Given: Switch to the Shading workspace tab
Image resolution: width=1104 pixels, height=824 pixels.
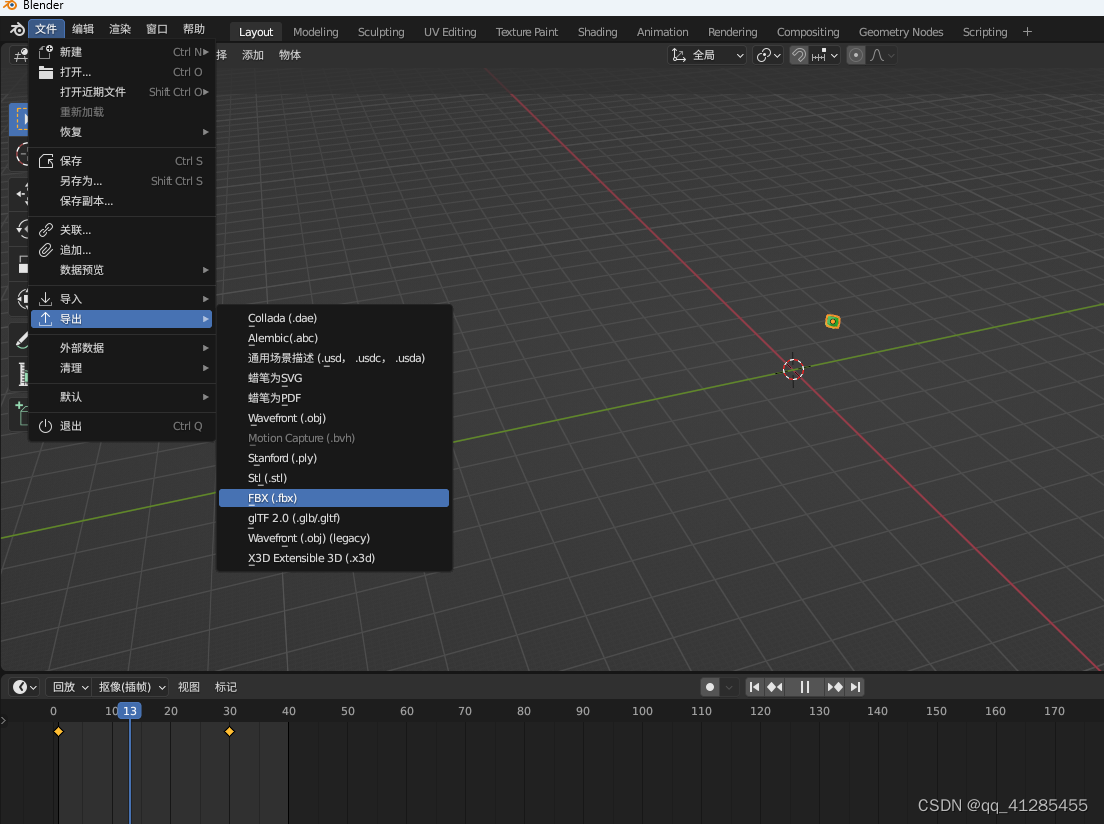Looking at the screenshot, I should (x=597, y=32).
